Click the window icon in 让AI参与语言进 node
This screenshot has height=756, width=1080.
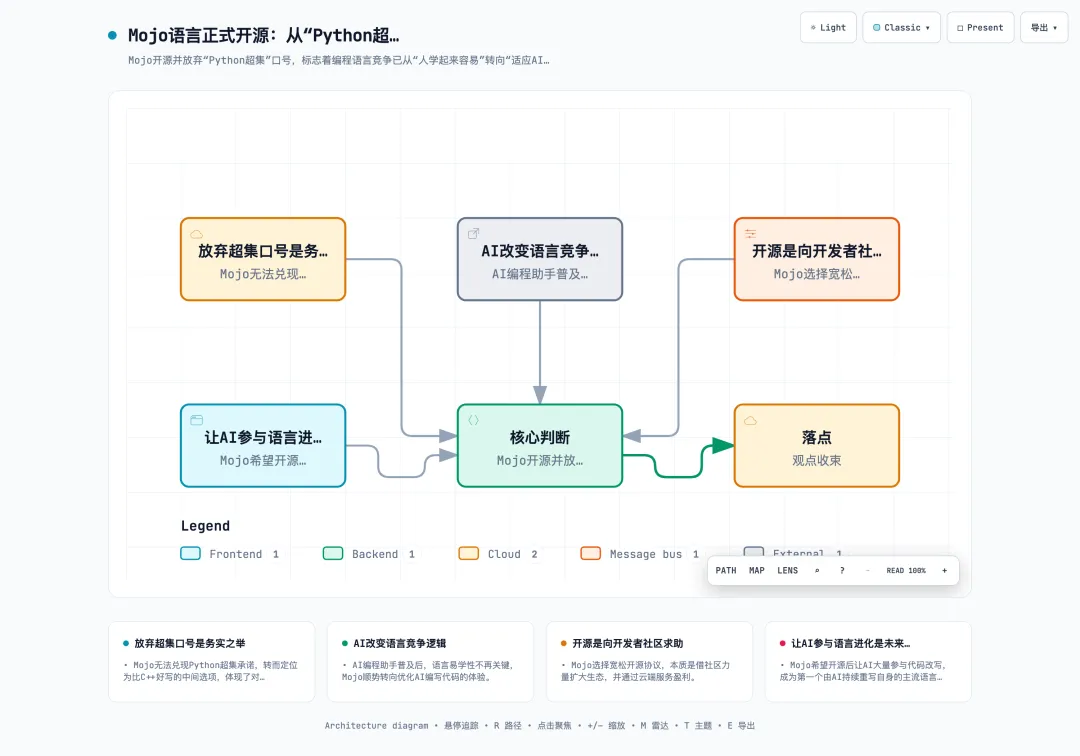coord(196,420)
